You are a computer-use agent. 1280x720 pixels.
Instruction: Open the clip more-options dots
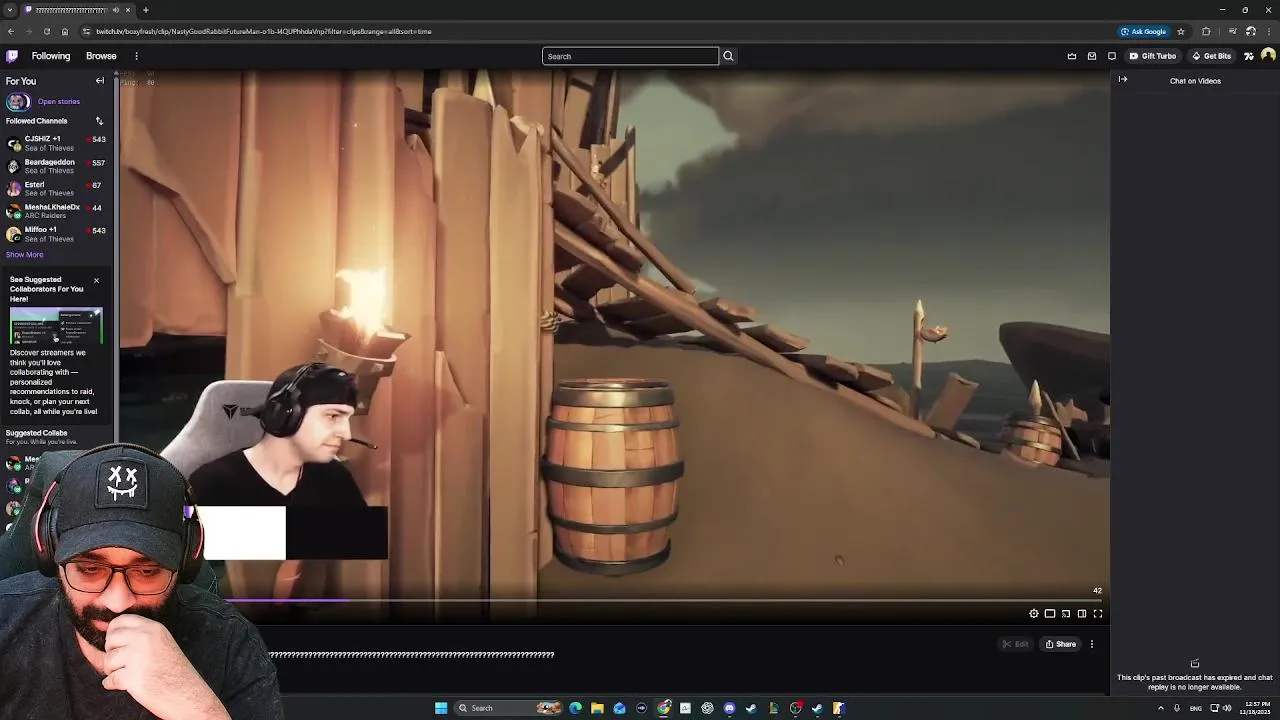1092,644
